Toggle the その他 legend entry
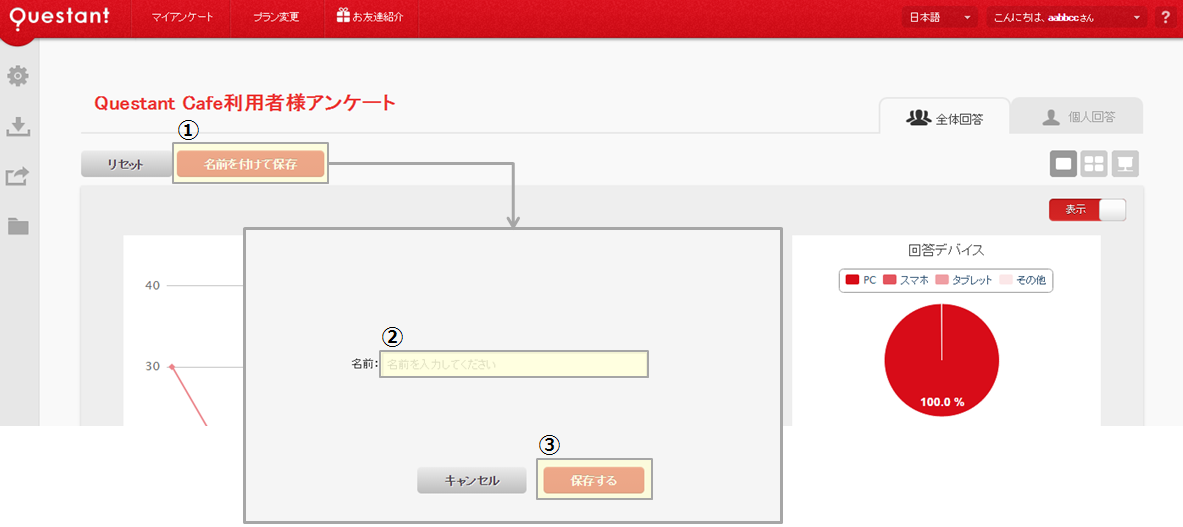Screen dimensions: 1183x527 click(1022, 280)
